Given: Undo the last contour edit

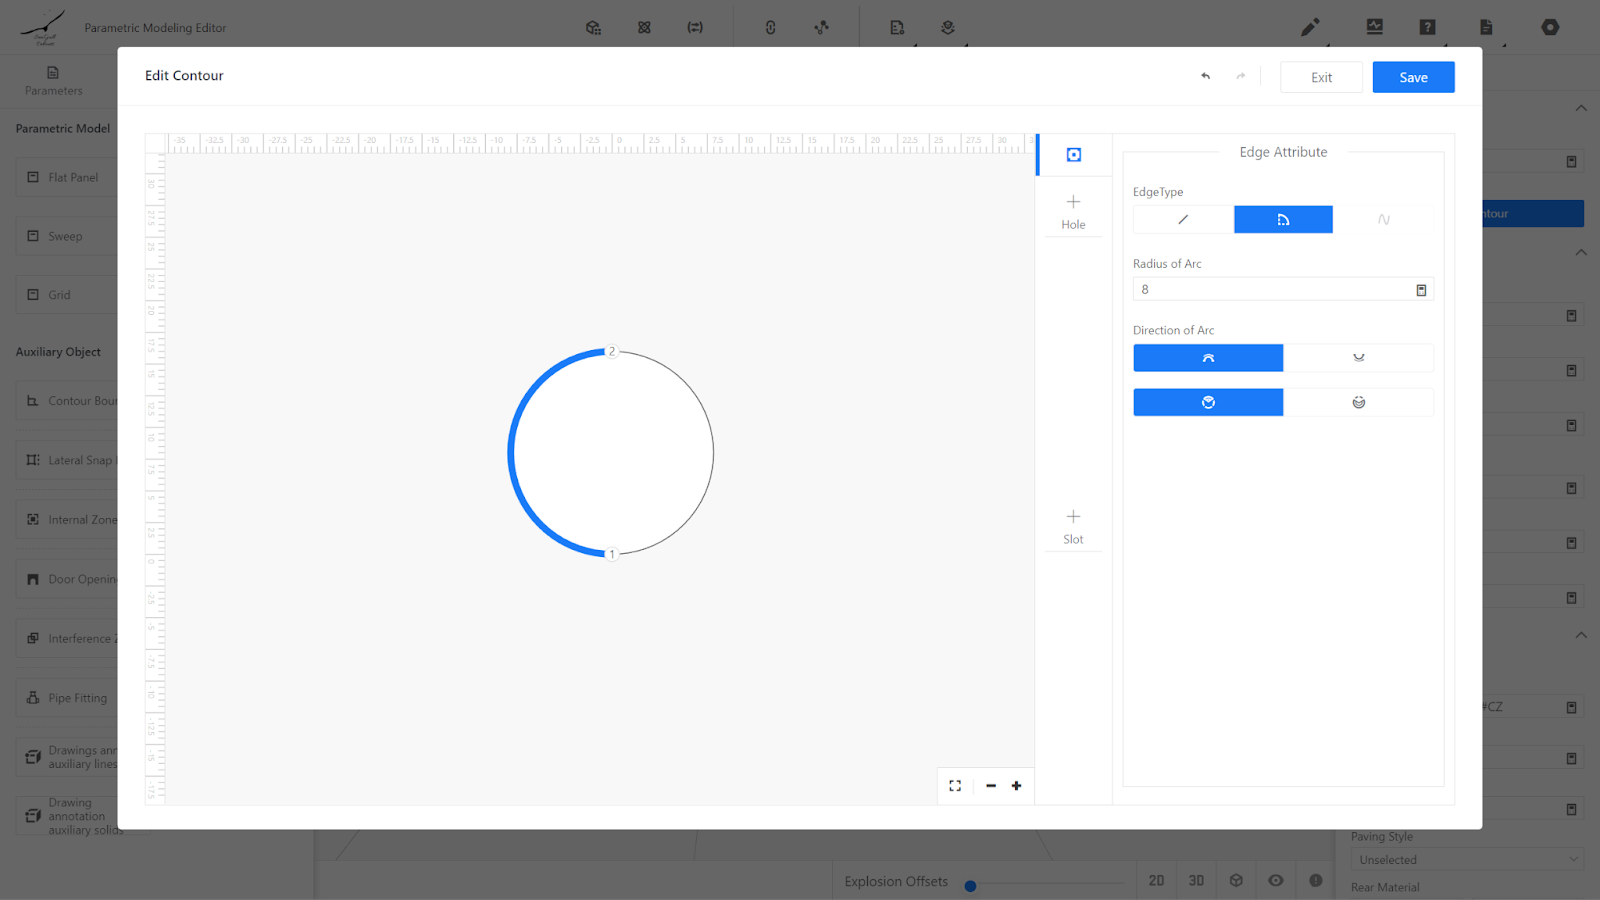Looking at the screenshot, I should click(x=1206, y=76).
